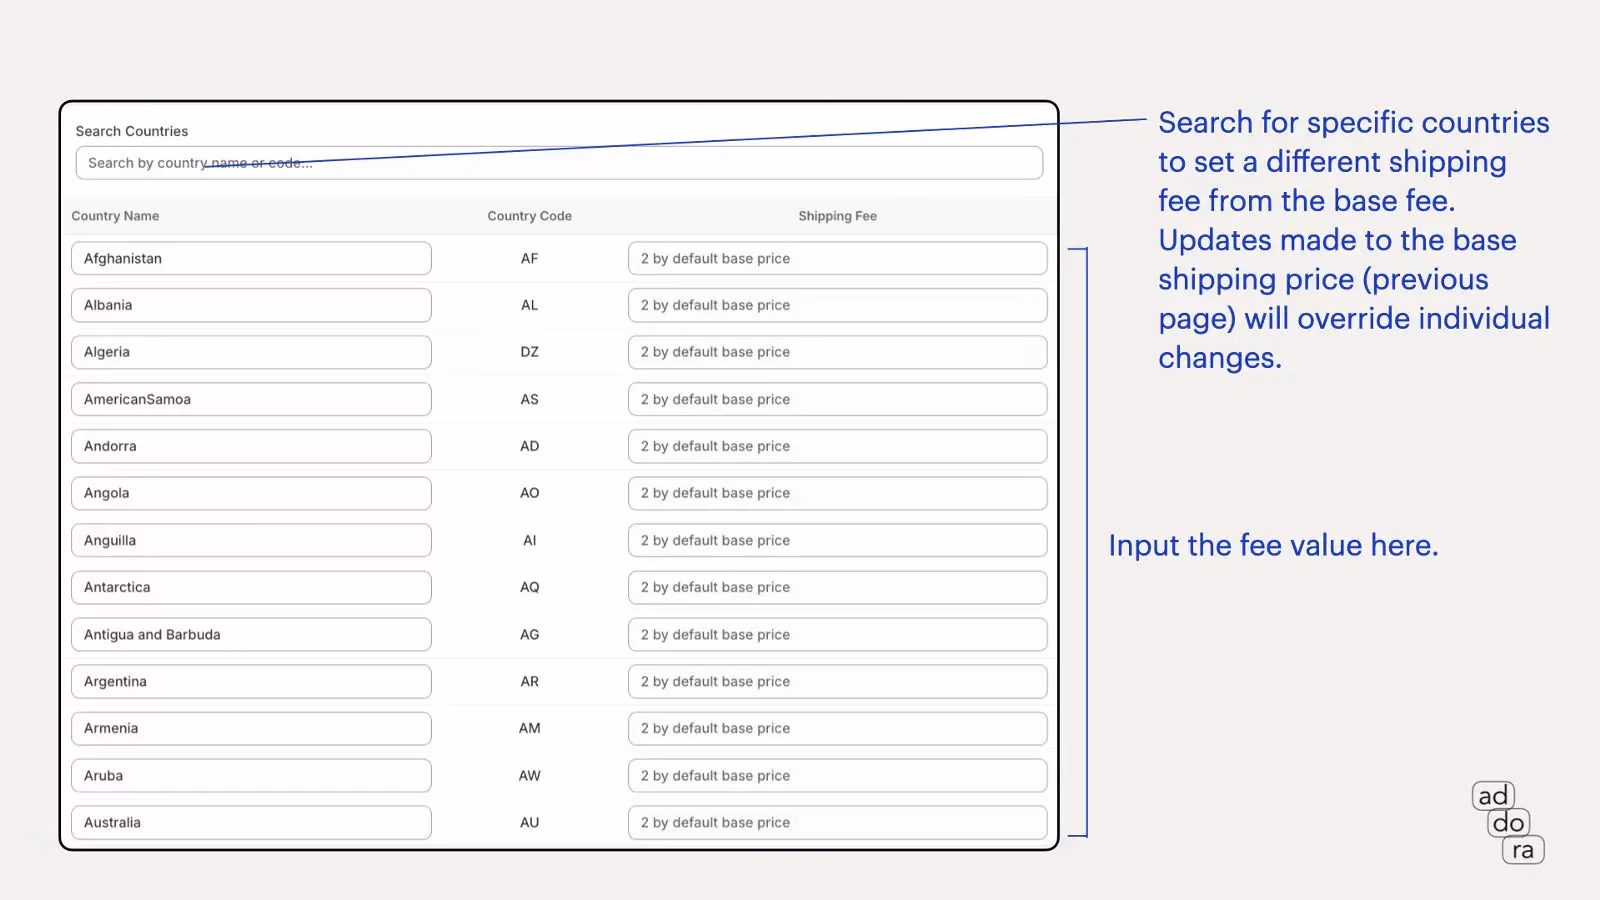Select the Anguilla country name box
This screenshot has height=900, width=1600.
tap(251, 540)
